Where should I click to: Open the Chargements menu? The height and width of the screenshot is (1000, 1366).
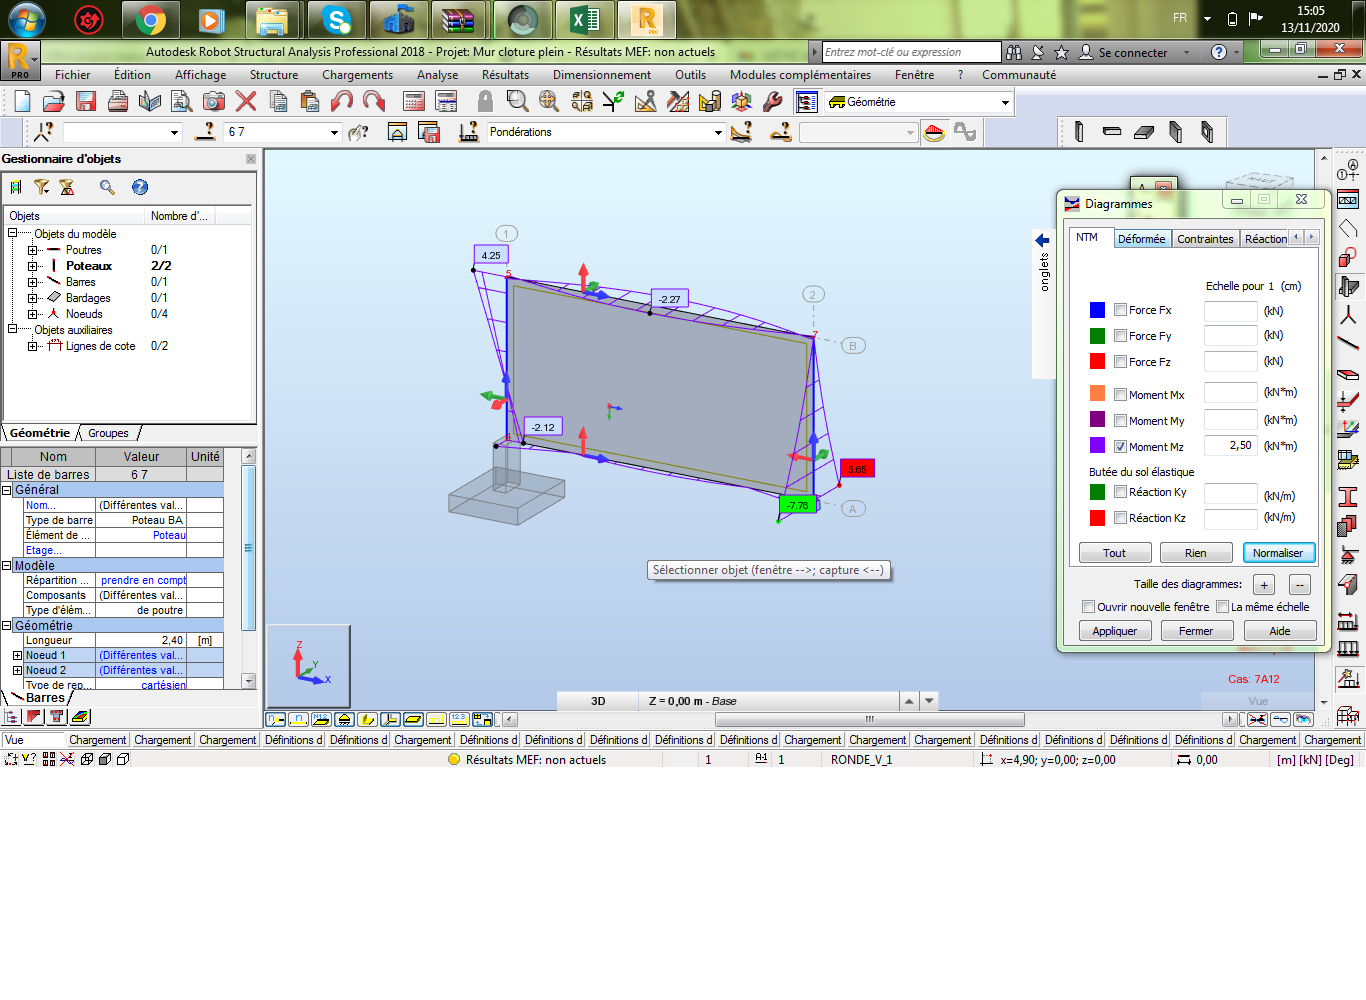pos(357,75)
